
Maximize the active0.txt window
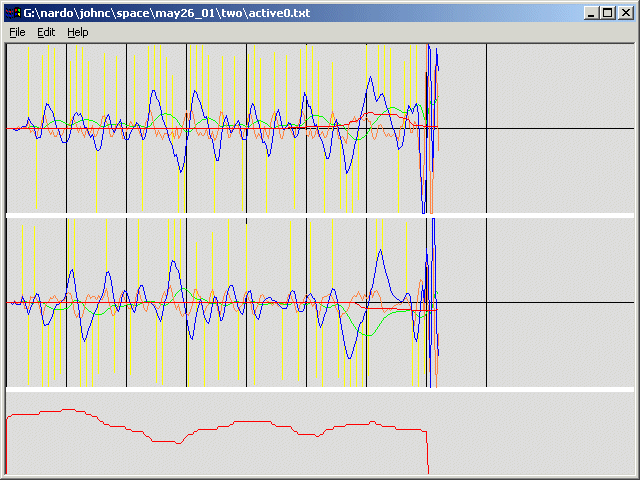point(608,12)
